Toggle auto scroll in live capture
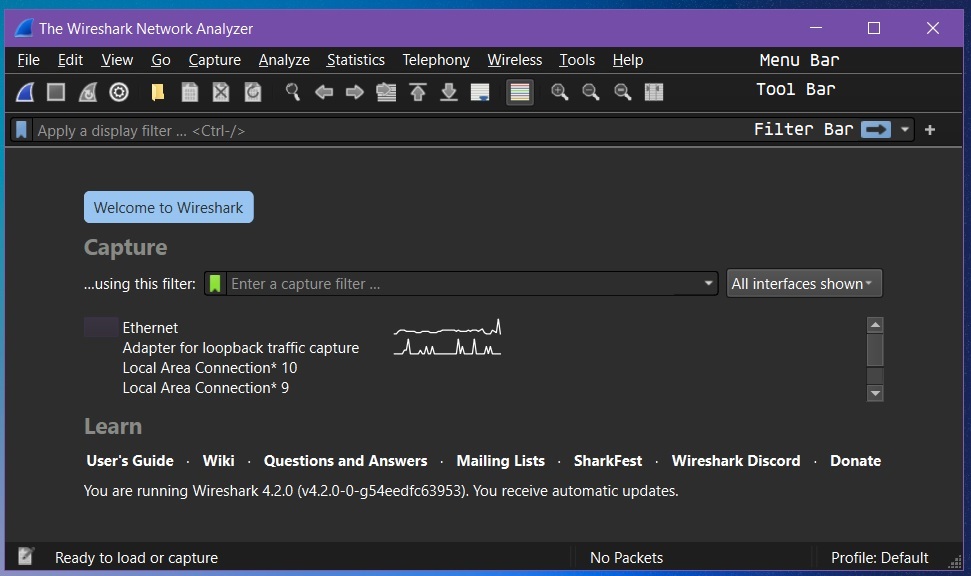 point(481,92)
